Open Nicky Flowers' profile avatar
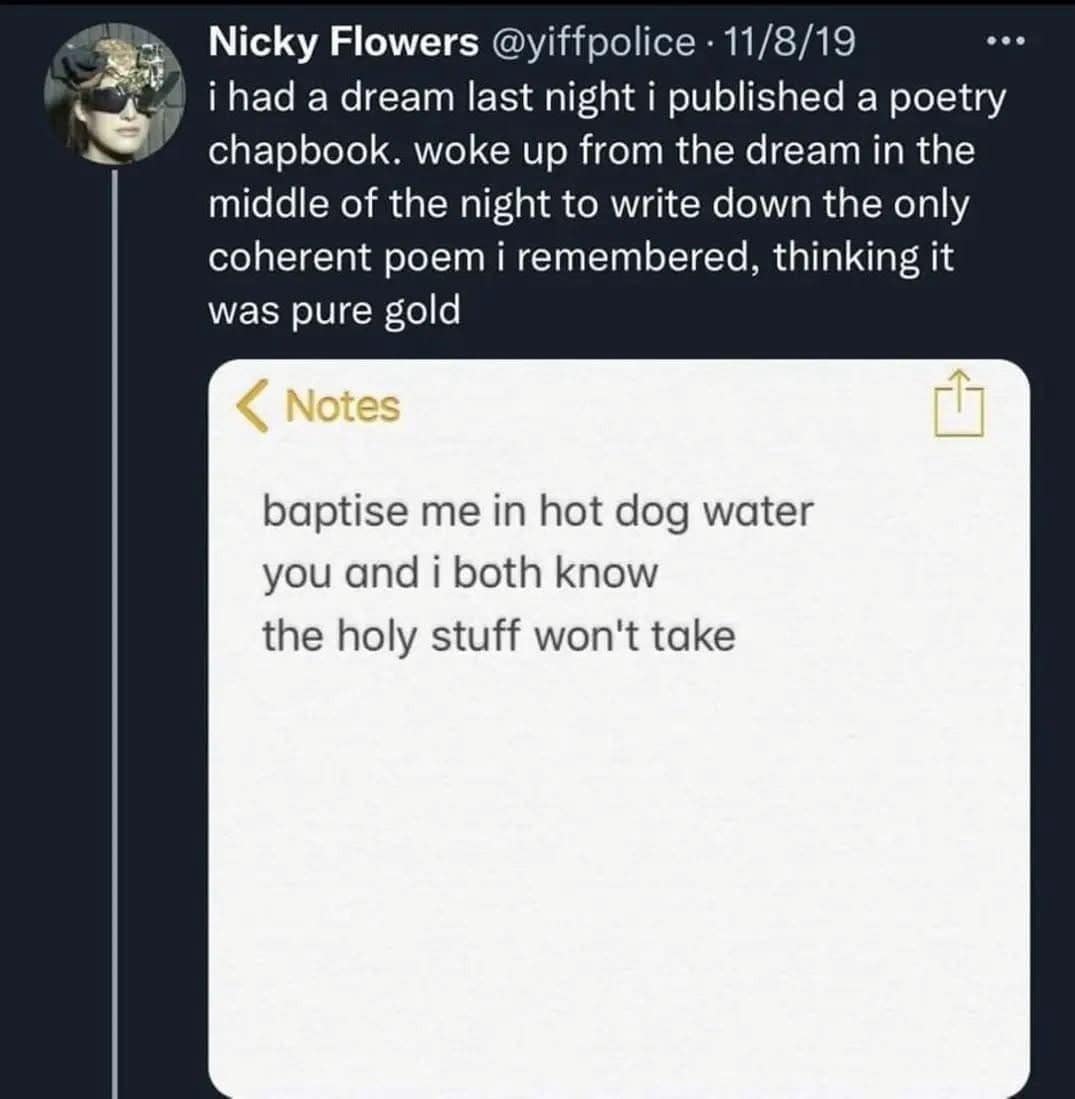 116,95
